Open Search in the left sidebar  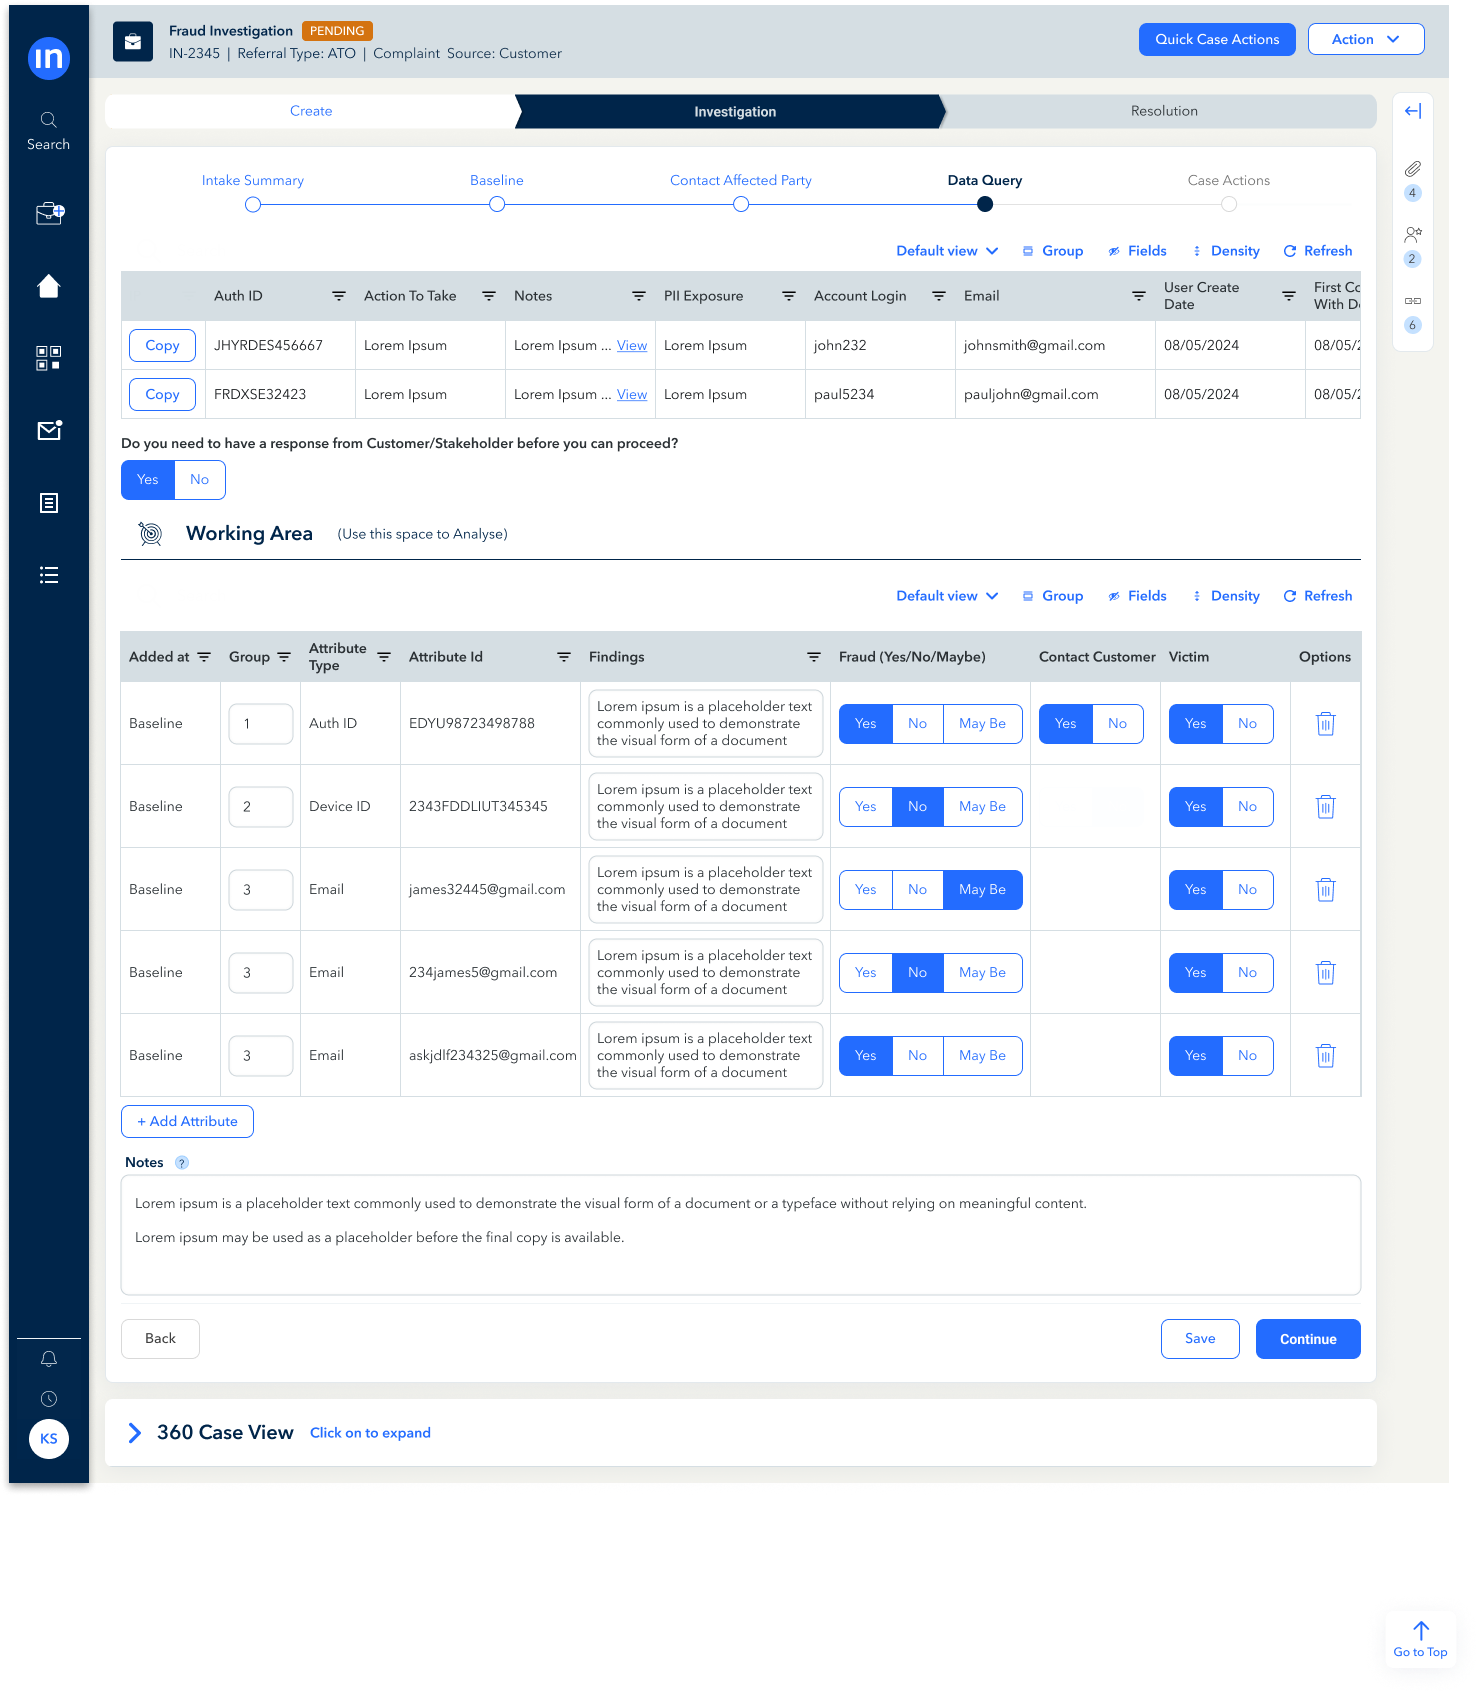click(48, 131)
